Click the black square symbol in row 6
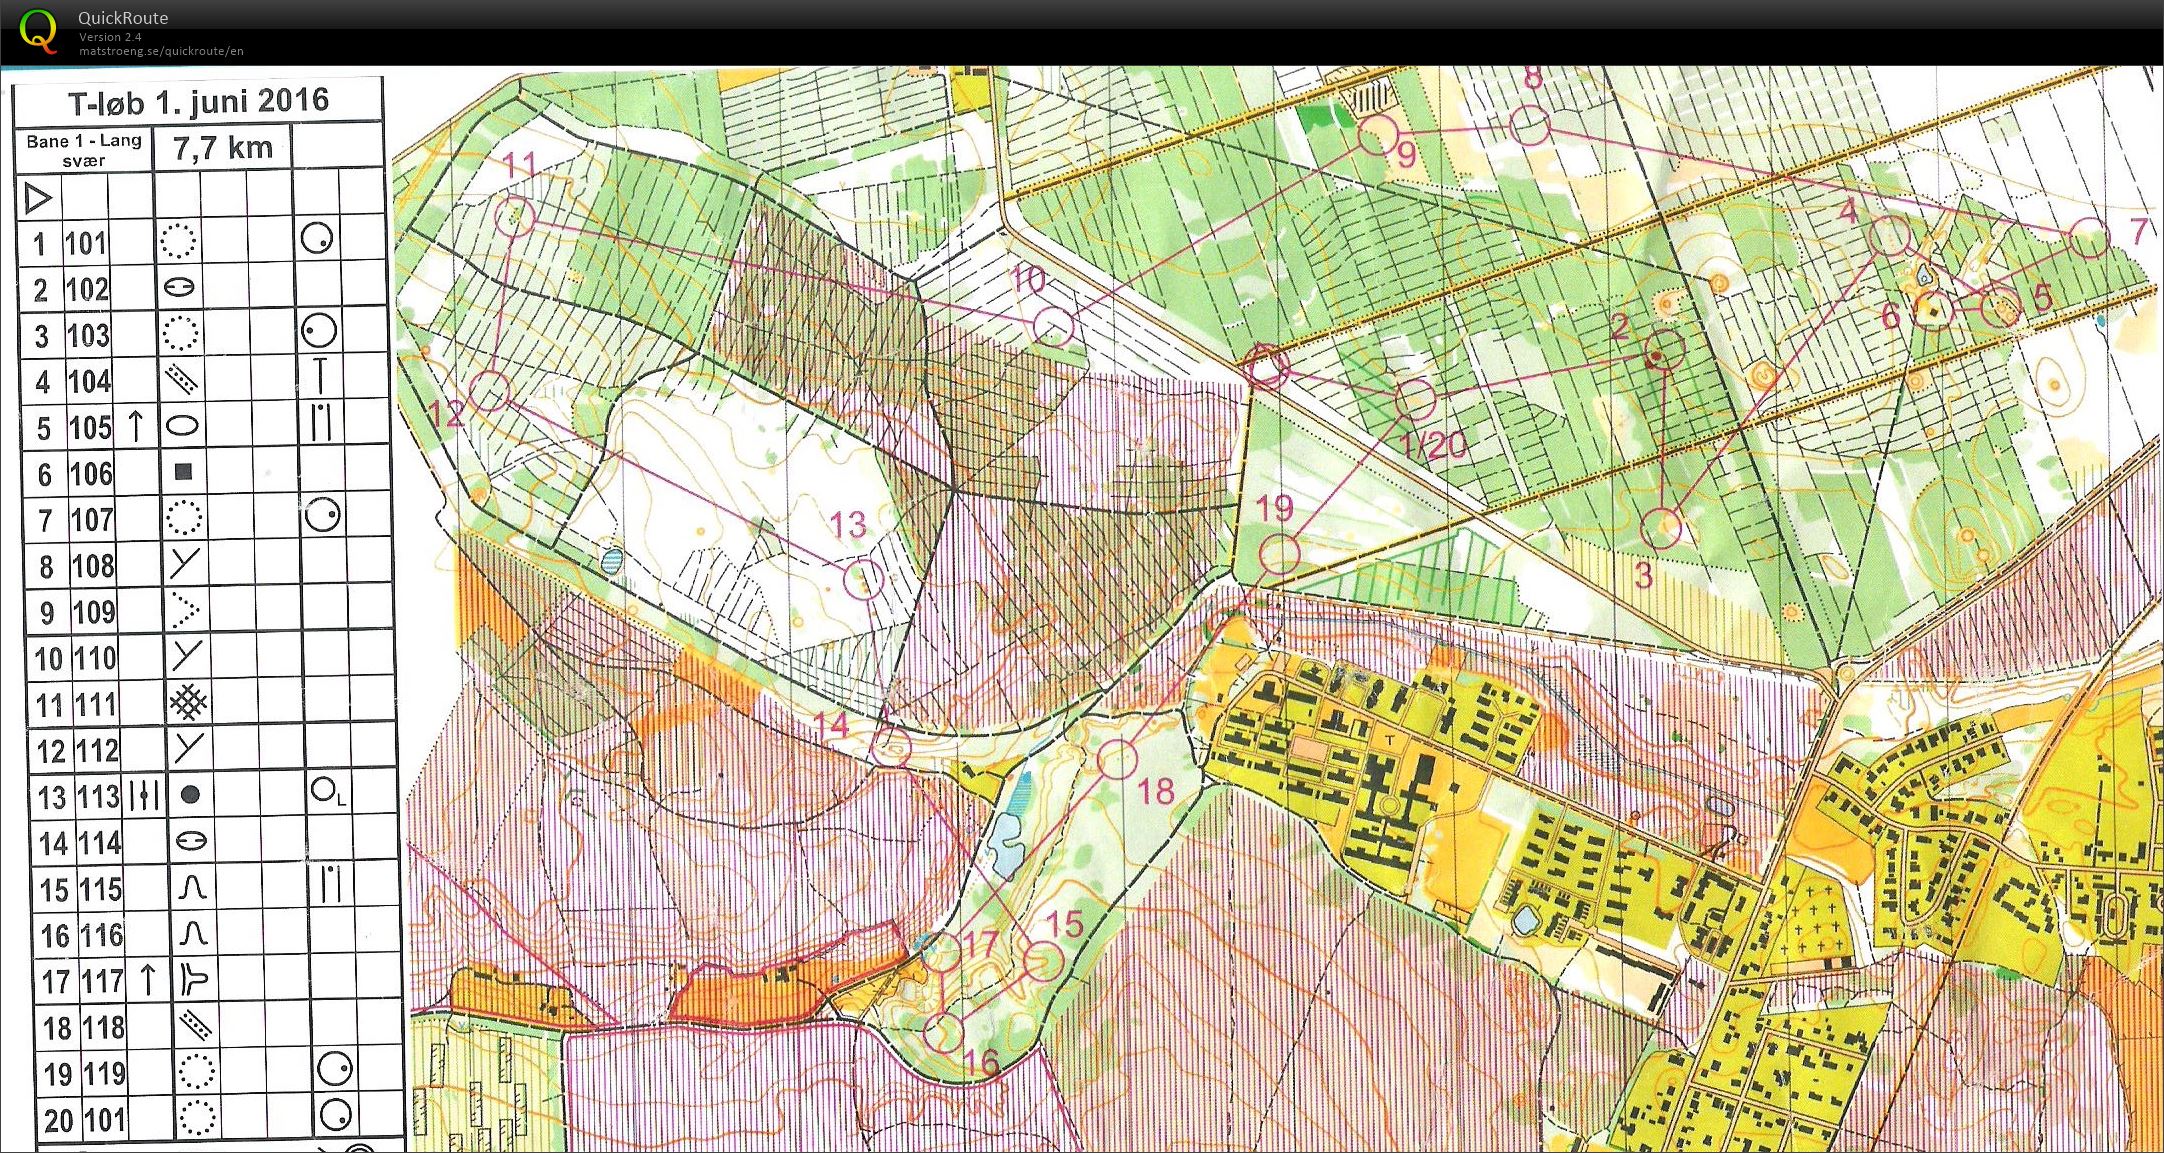 (183, 471)
